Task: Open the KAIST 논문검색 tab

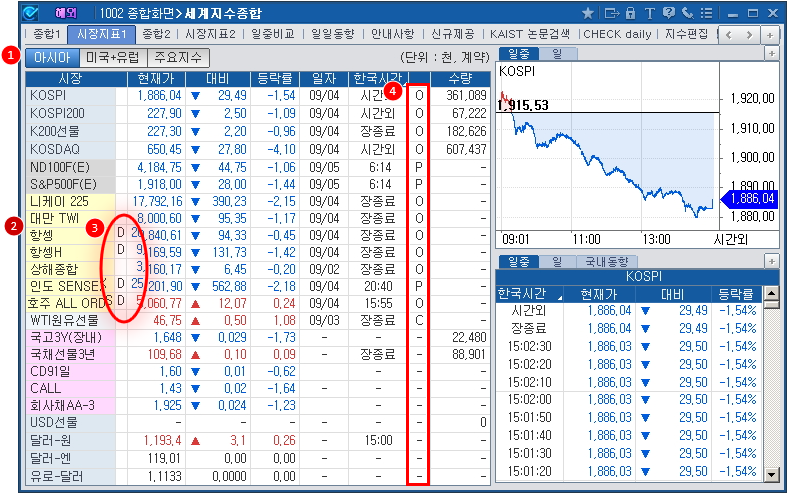Action: pyautogui.click(x=530, y=34)
